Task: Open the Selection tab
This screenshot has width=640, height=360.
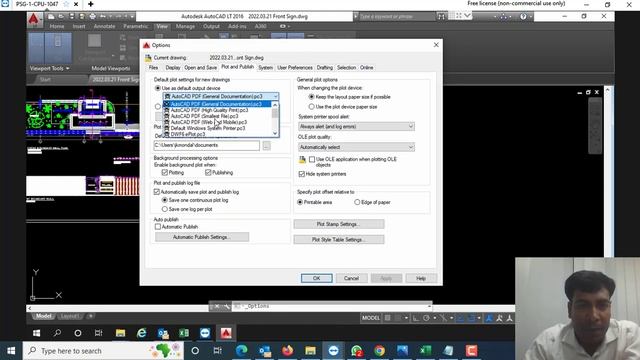Action: click(347, 68)
